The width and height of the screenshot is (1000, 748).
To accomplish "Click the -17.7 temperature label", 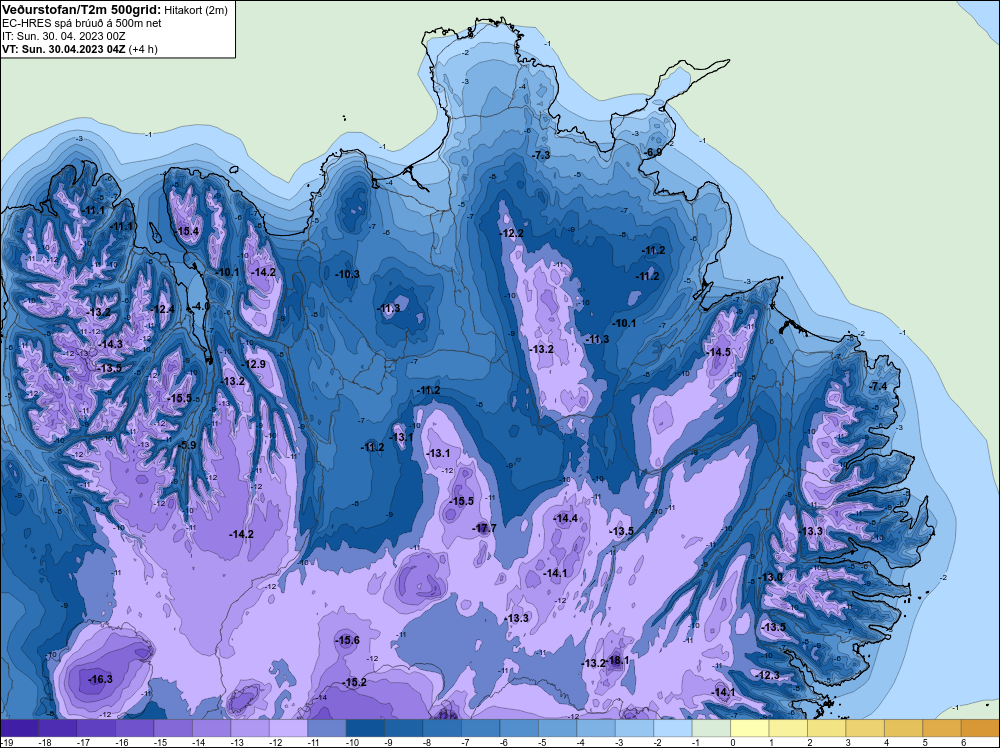I will pos(484,528).
